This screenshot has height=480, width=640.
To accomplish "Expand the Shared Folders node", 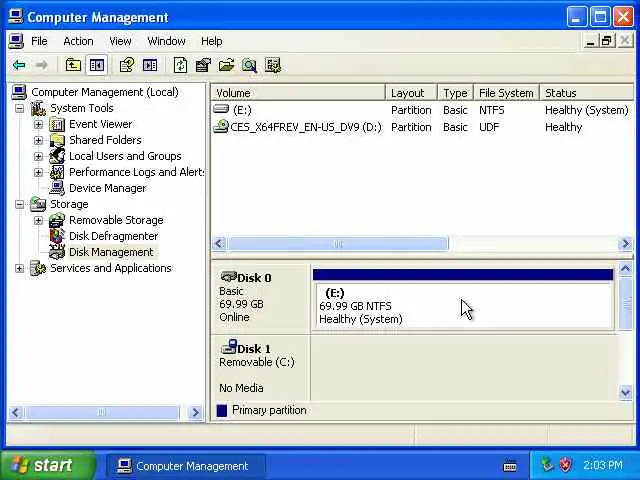I will tap(38, 140).
